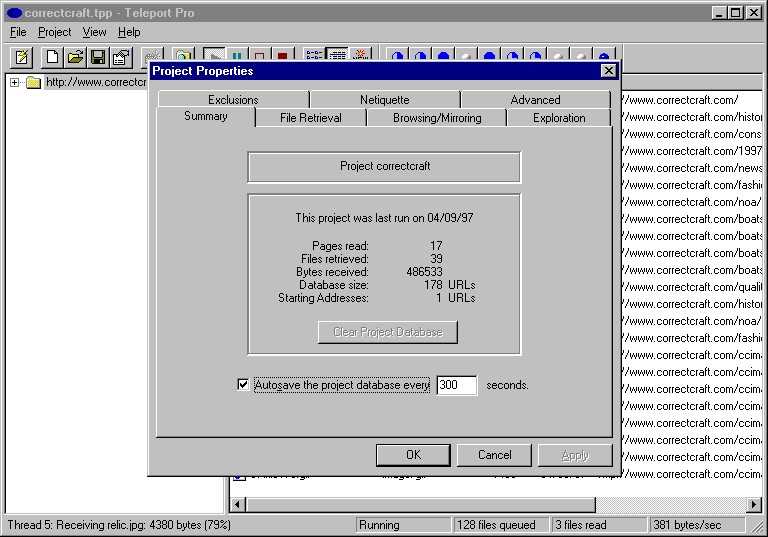Click the Start (play arrow) toolbar button

214,54
